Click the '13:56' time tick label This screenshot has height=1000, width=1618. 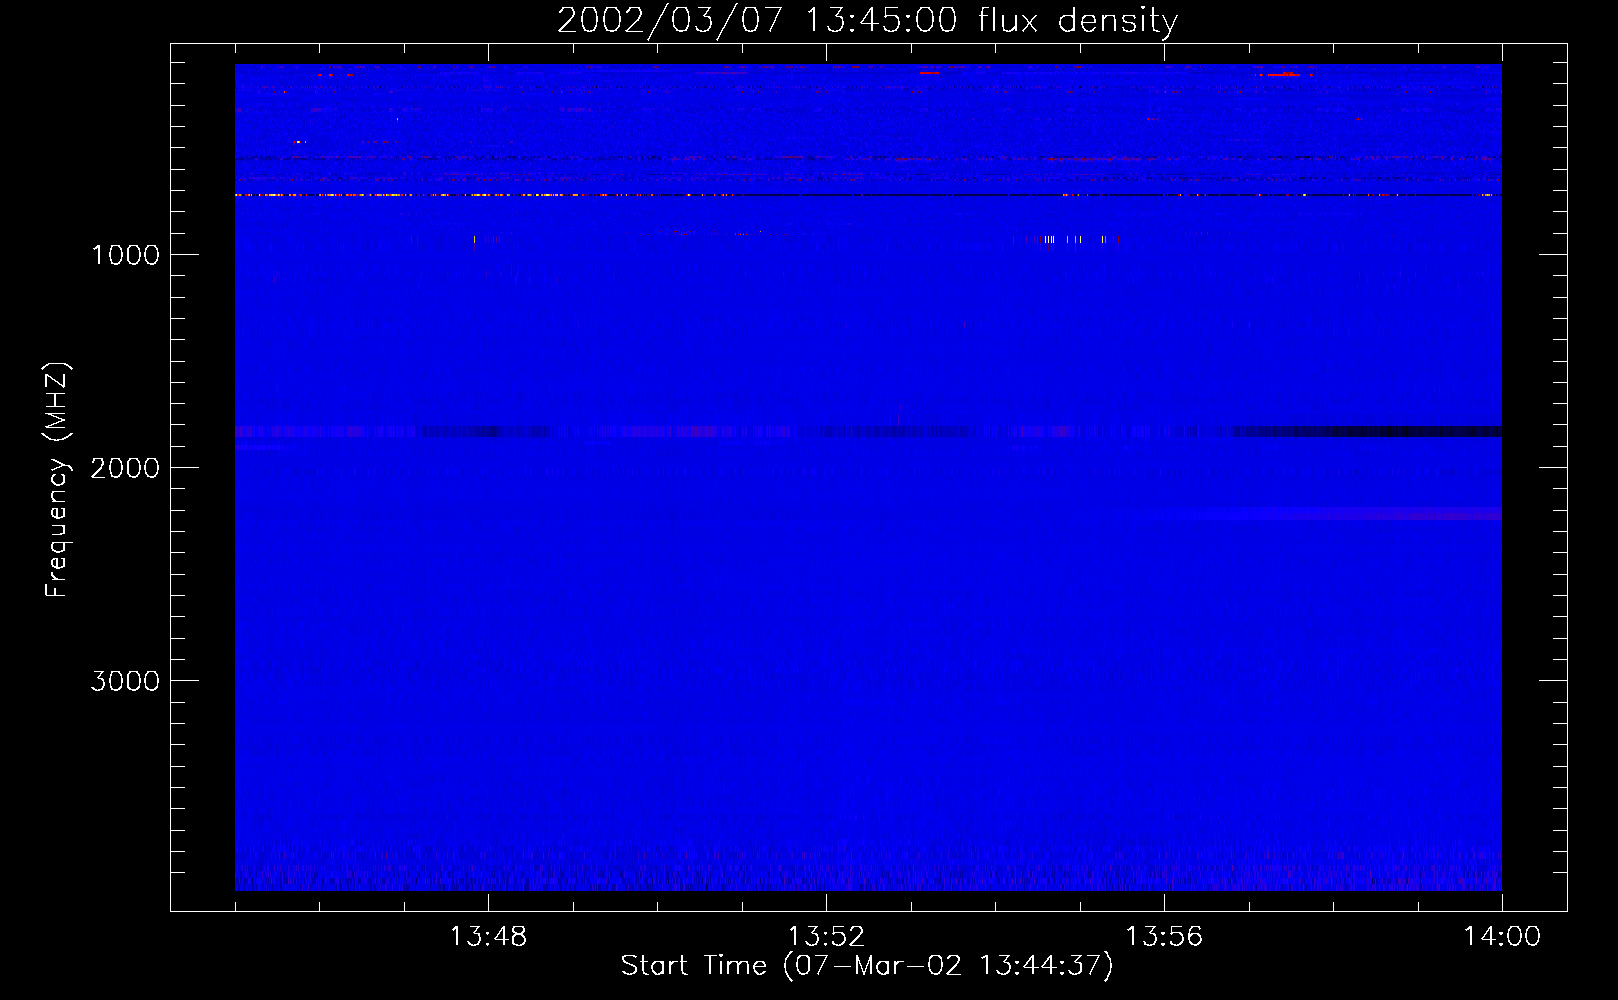click(1164, 937)
